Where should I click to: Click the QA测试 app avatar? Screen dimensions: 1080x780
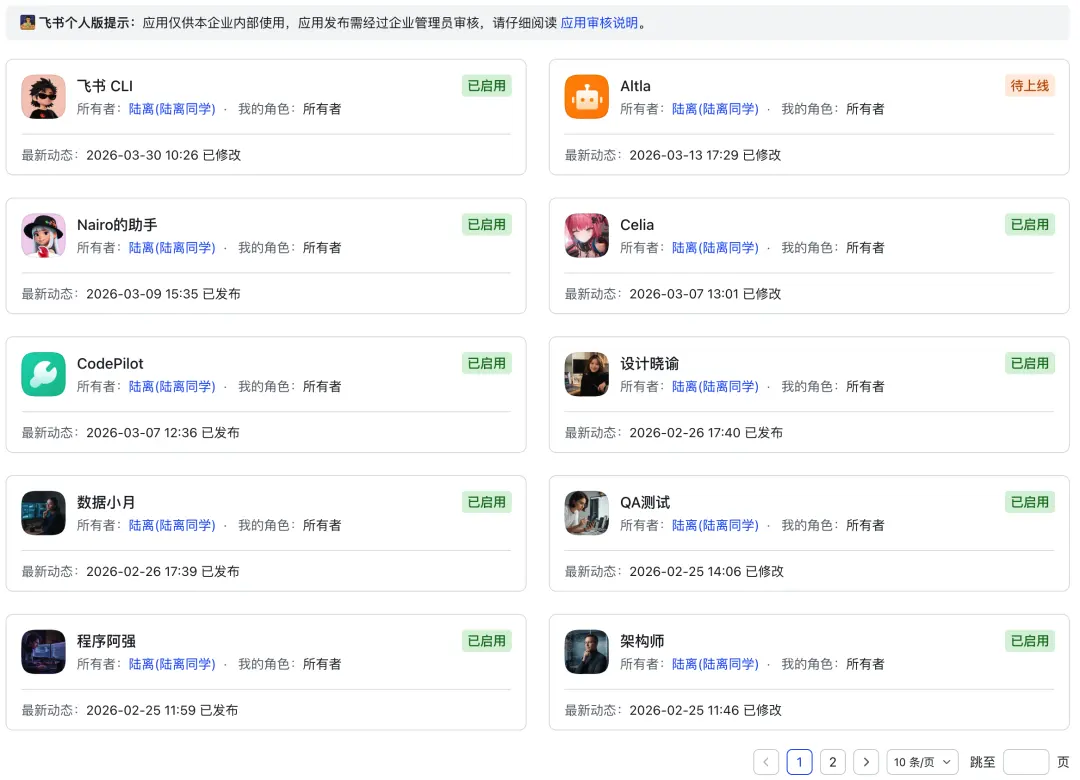pyautogui.click(x=586, y=513)
